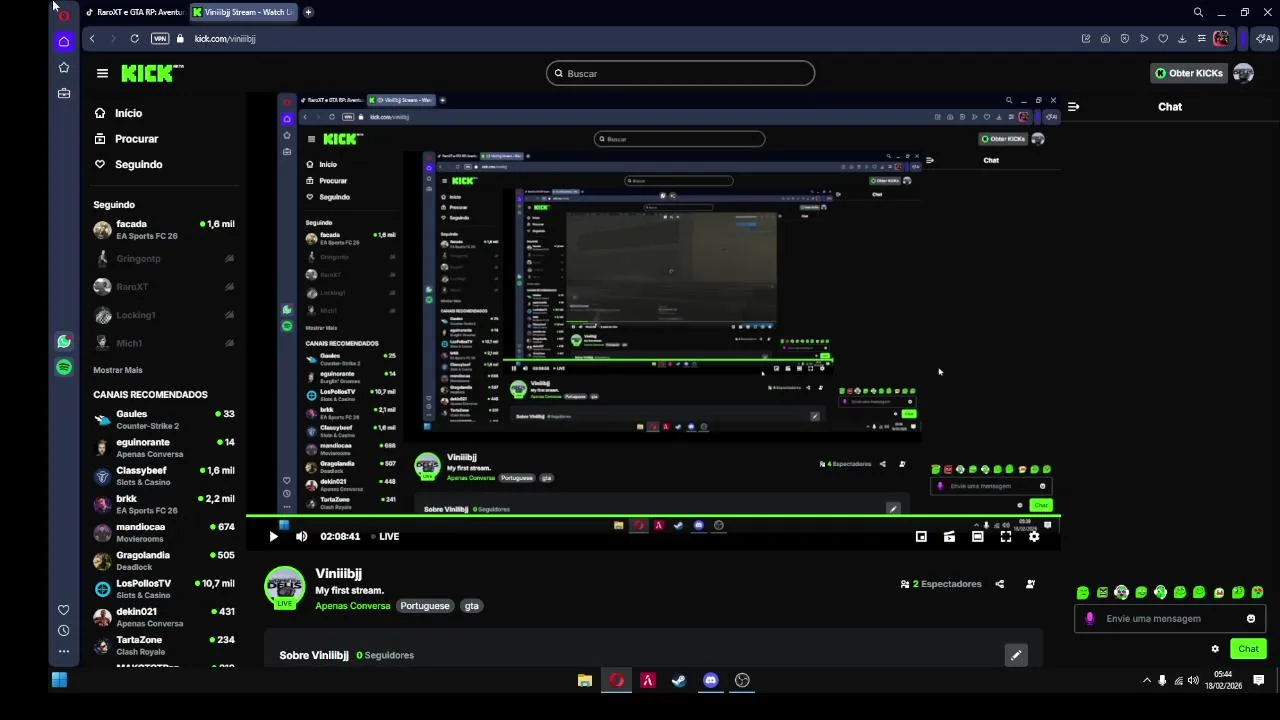
Task: Toggle picture-in-picture mini player
Action: tap(921, 536)
